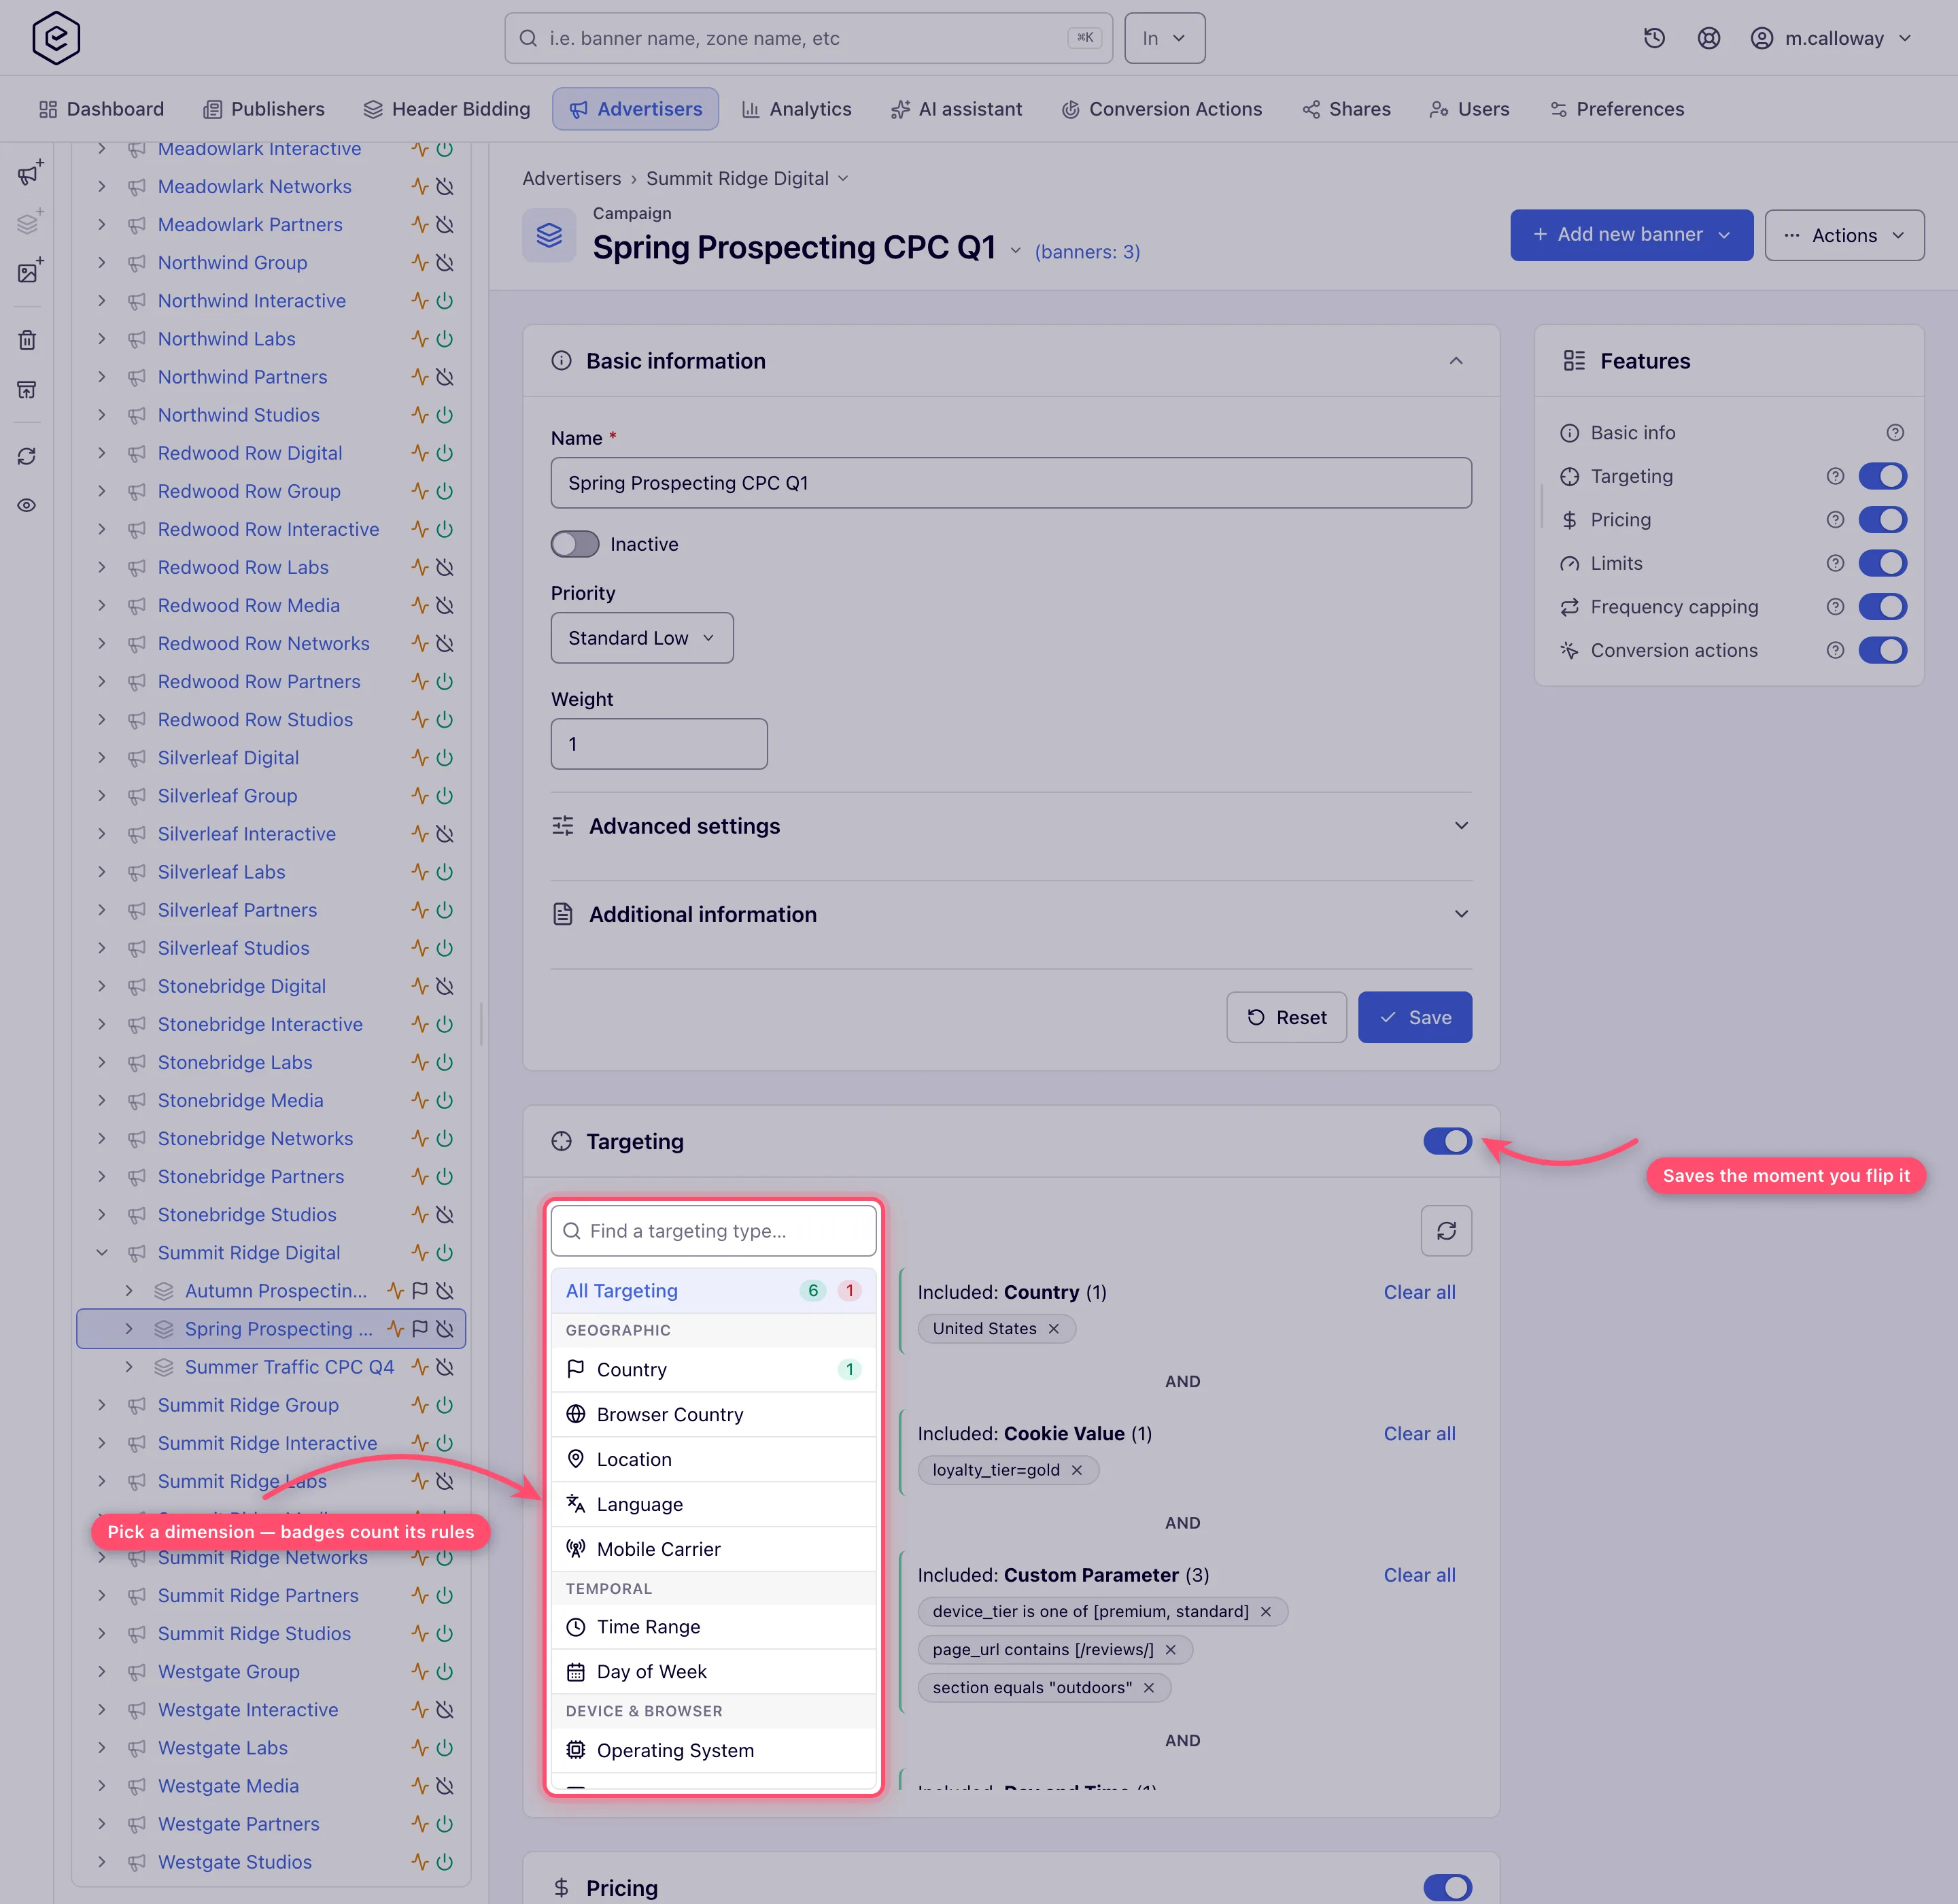The image size is (1958, 1904).
Task: Open the archive icon in left rail
Action: (x=27, y=389)
